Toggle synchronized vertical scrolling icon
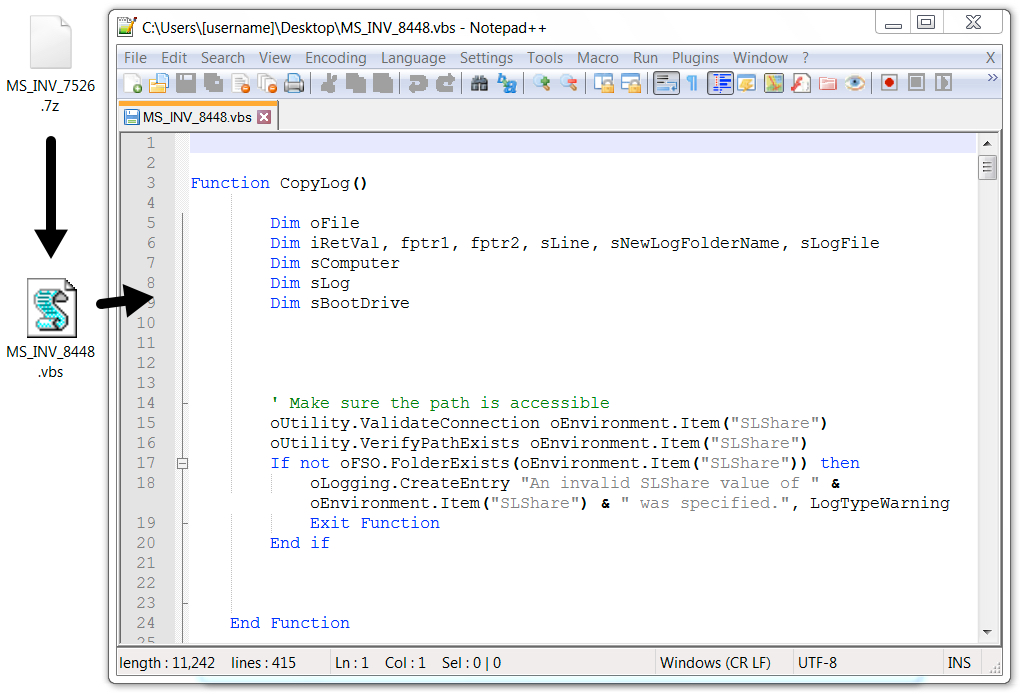Viewport: 1020px width, 697px height. (604, 83)
